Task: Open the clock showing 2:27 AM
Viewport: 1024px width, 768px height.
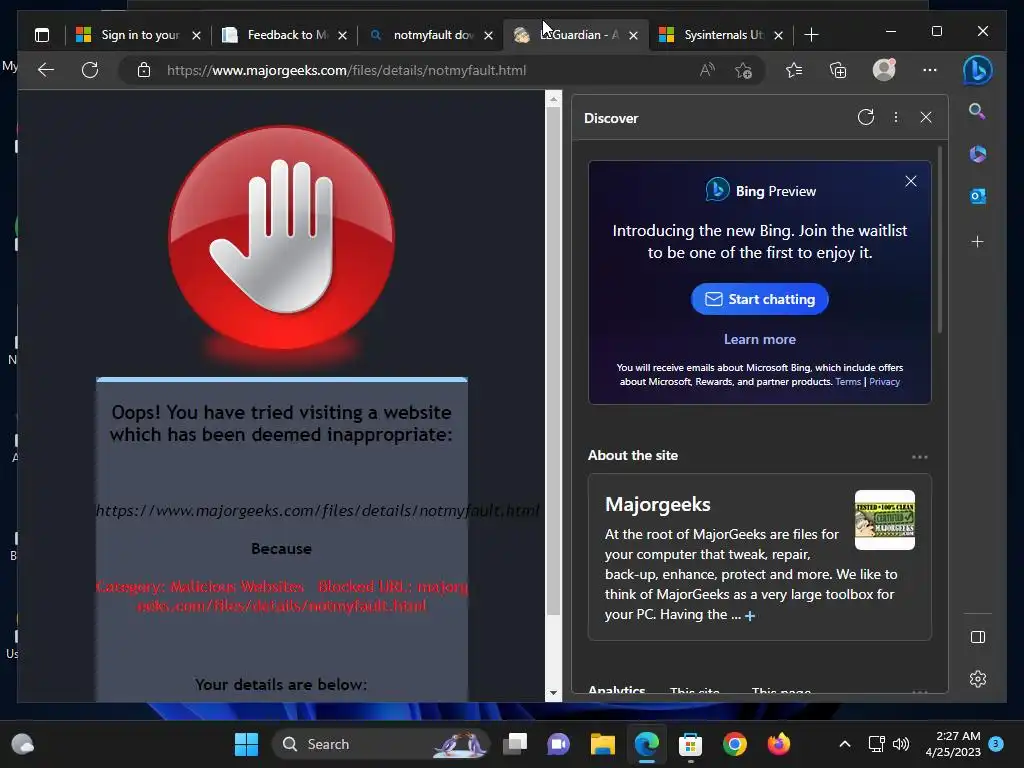Action: click(x=953, y=744)
